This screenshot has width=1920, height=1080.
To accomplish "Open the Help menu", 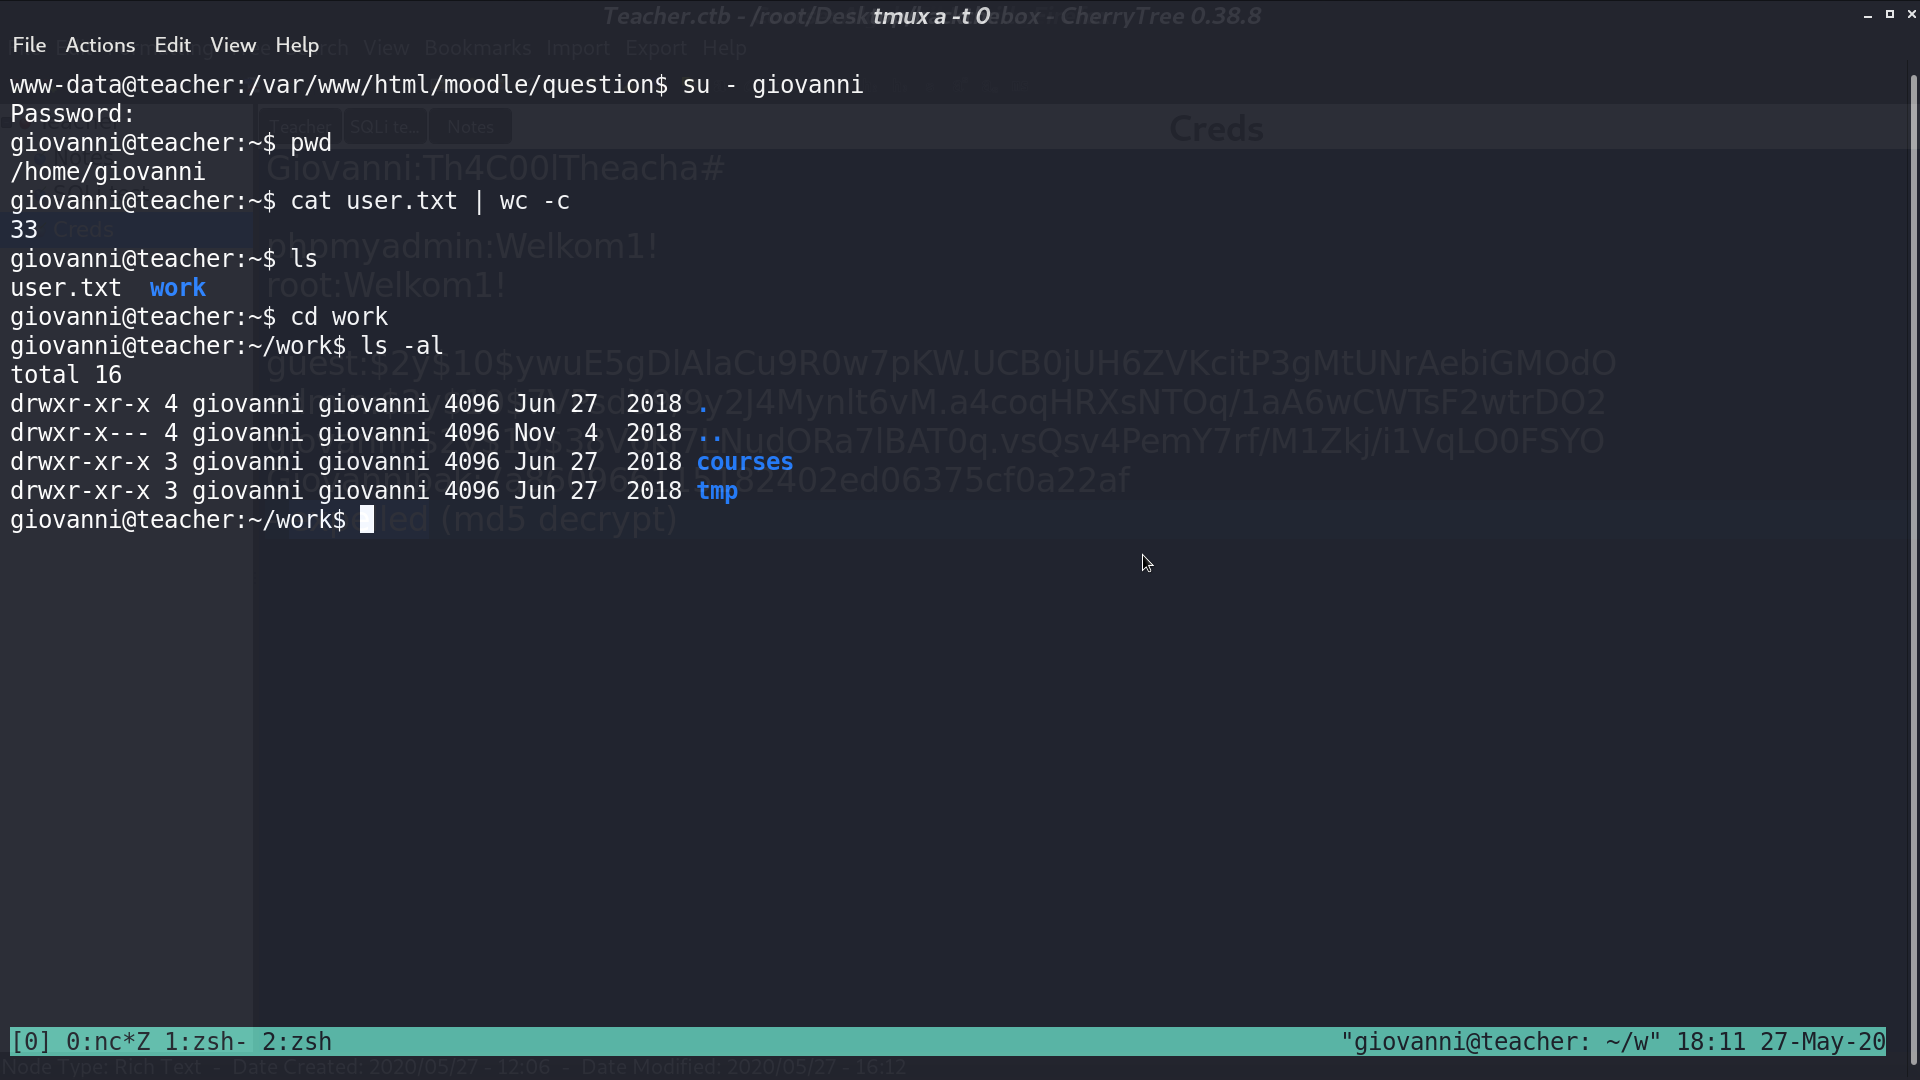I will pos(297,45).
